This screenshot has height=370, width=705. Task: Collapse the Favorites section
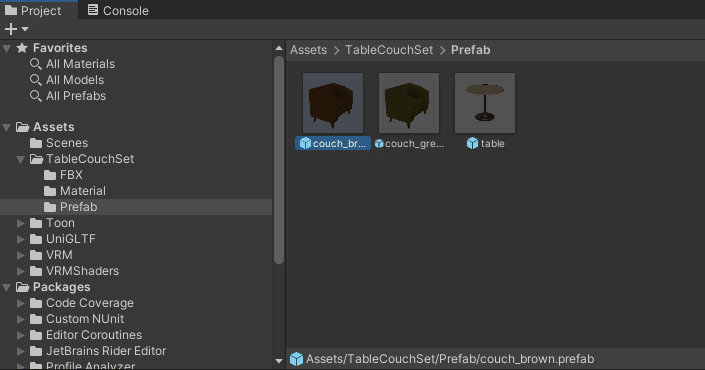coord(7,48)
